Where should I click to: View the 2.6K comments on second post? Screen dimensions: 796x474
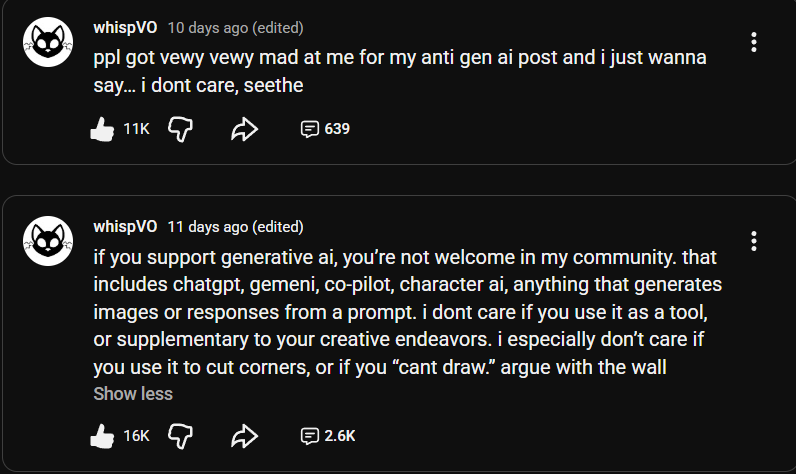tap(328, 435)
